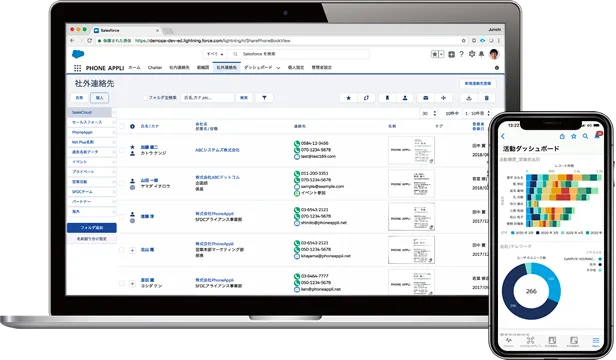Change the rows-per-page value 30
616x360 pixels.
coord(428,113)
